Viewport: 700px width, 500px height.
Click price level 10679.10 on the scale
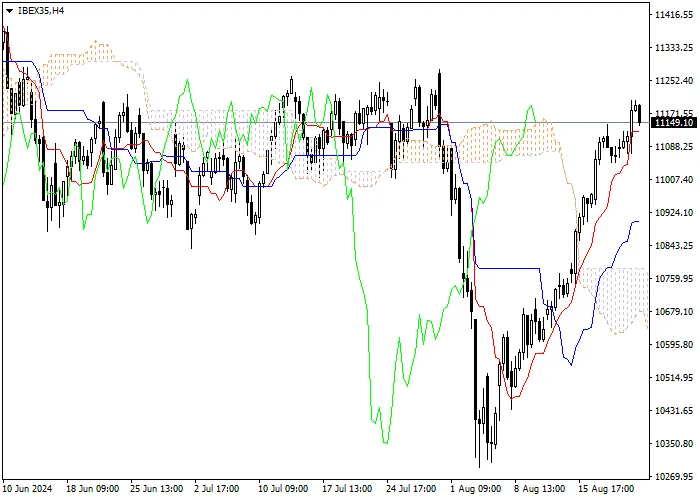(674, 312)
